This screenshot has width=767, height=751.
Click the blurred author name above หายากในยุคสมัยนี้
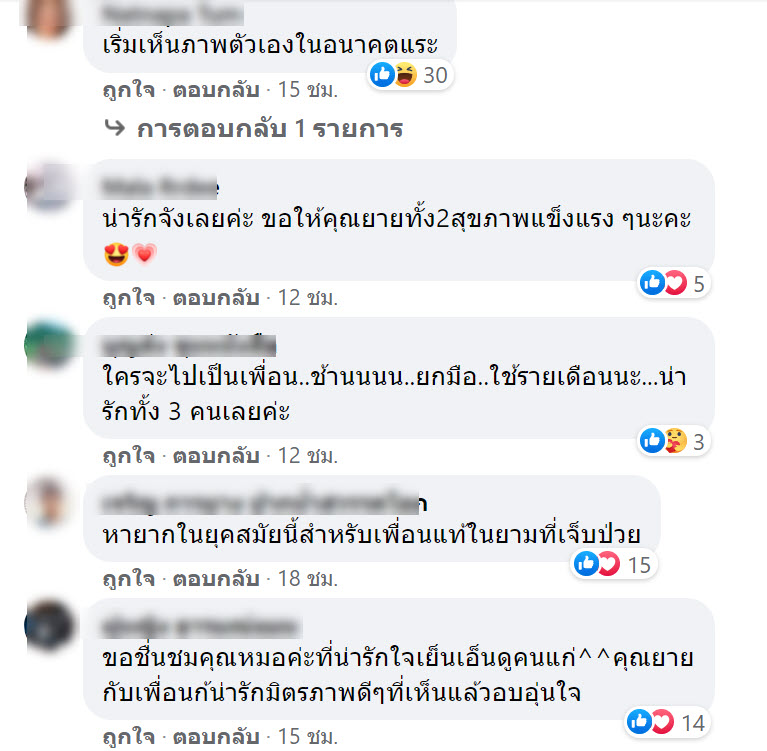click(x=264, y=502)
